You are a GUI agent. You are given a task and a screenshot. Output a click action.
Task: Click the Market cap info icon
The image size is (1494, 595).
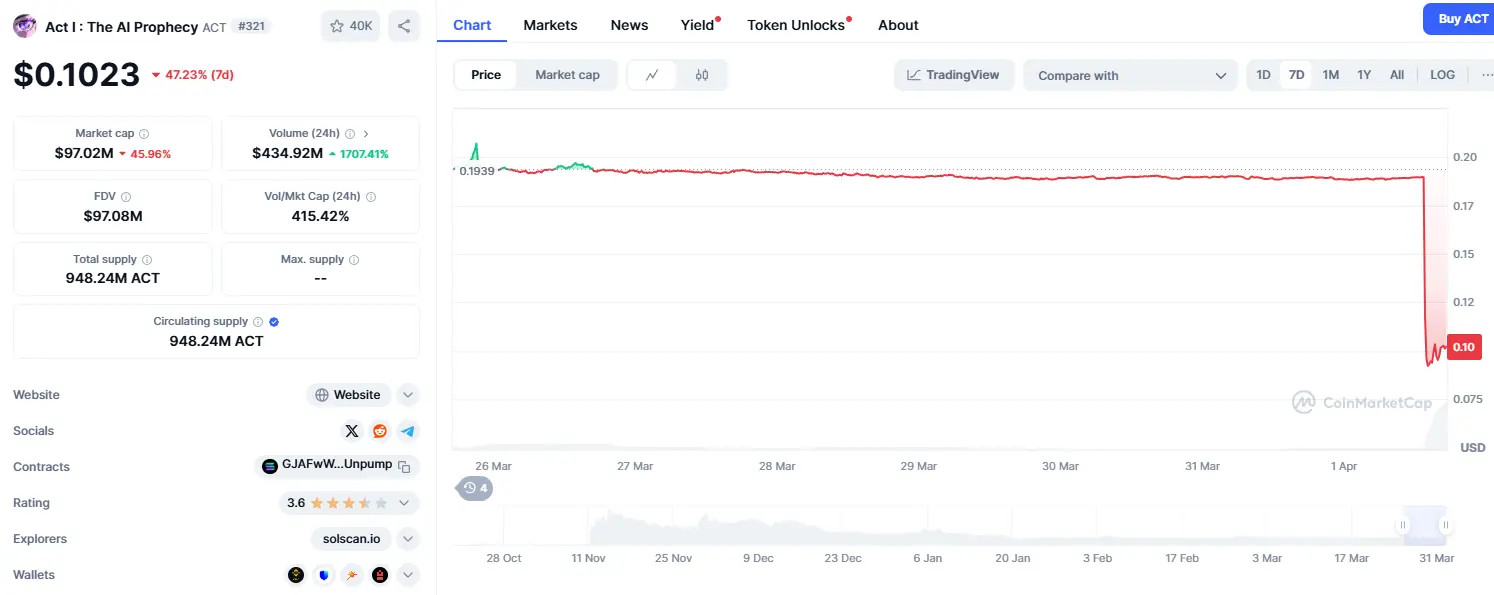coord(144,134)
